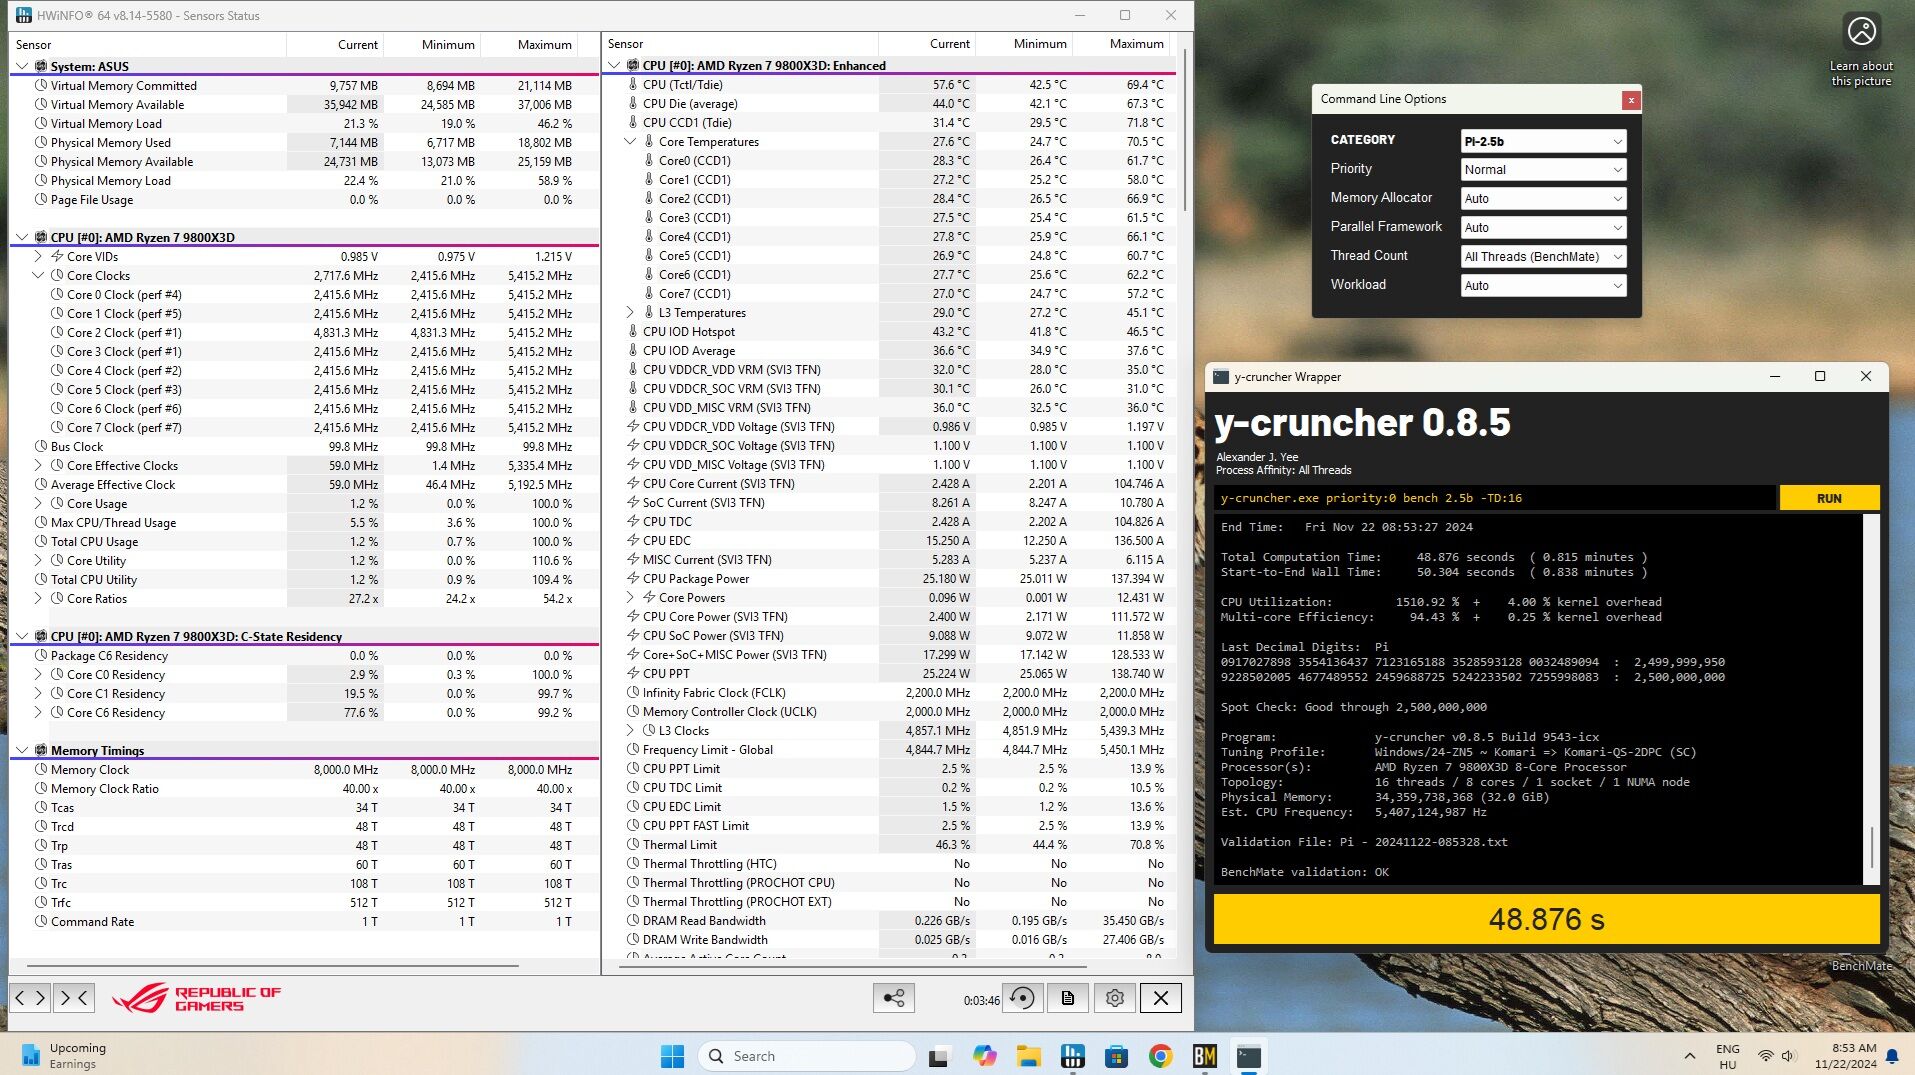Select the CPU (Tctl/Tdie) row

[x=890, y=85]
